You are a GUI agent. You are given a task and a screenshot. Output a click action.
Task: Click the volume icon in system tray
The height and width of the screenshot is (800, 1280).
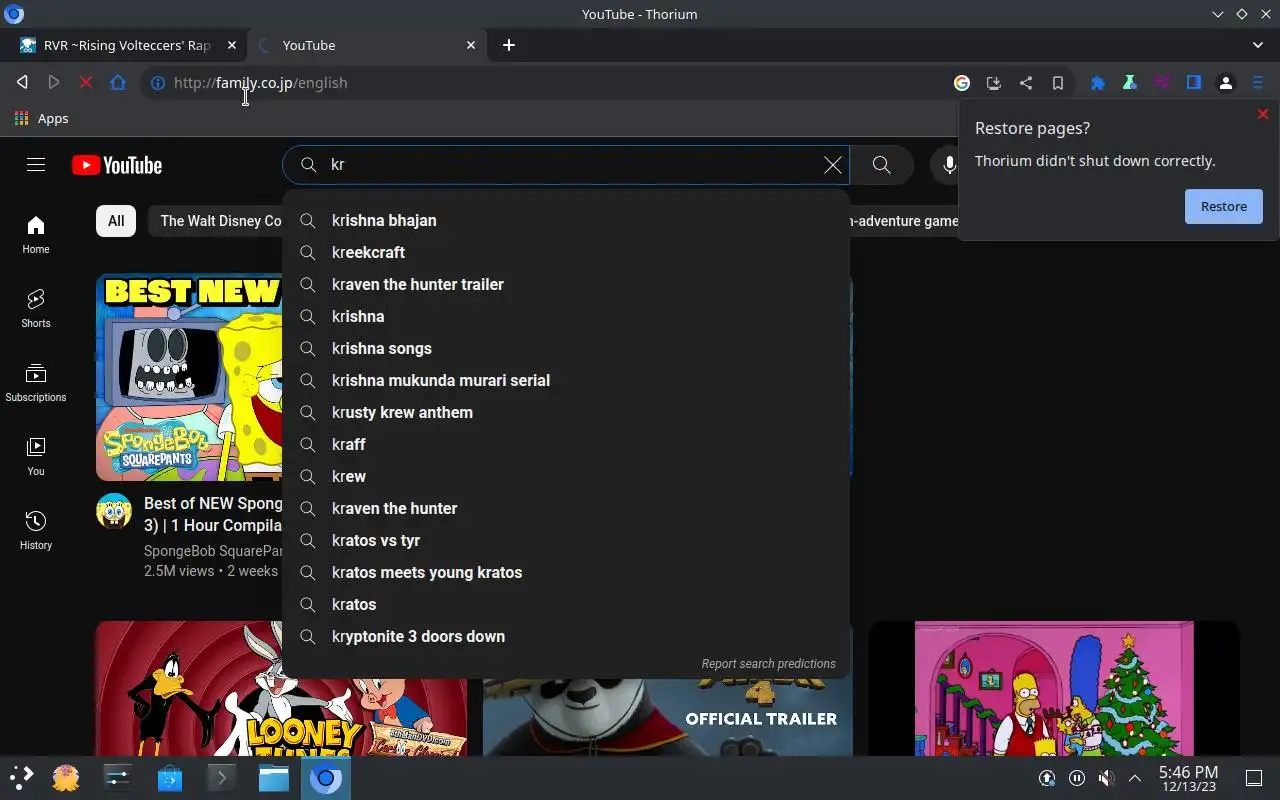pos(1106,778)
